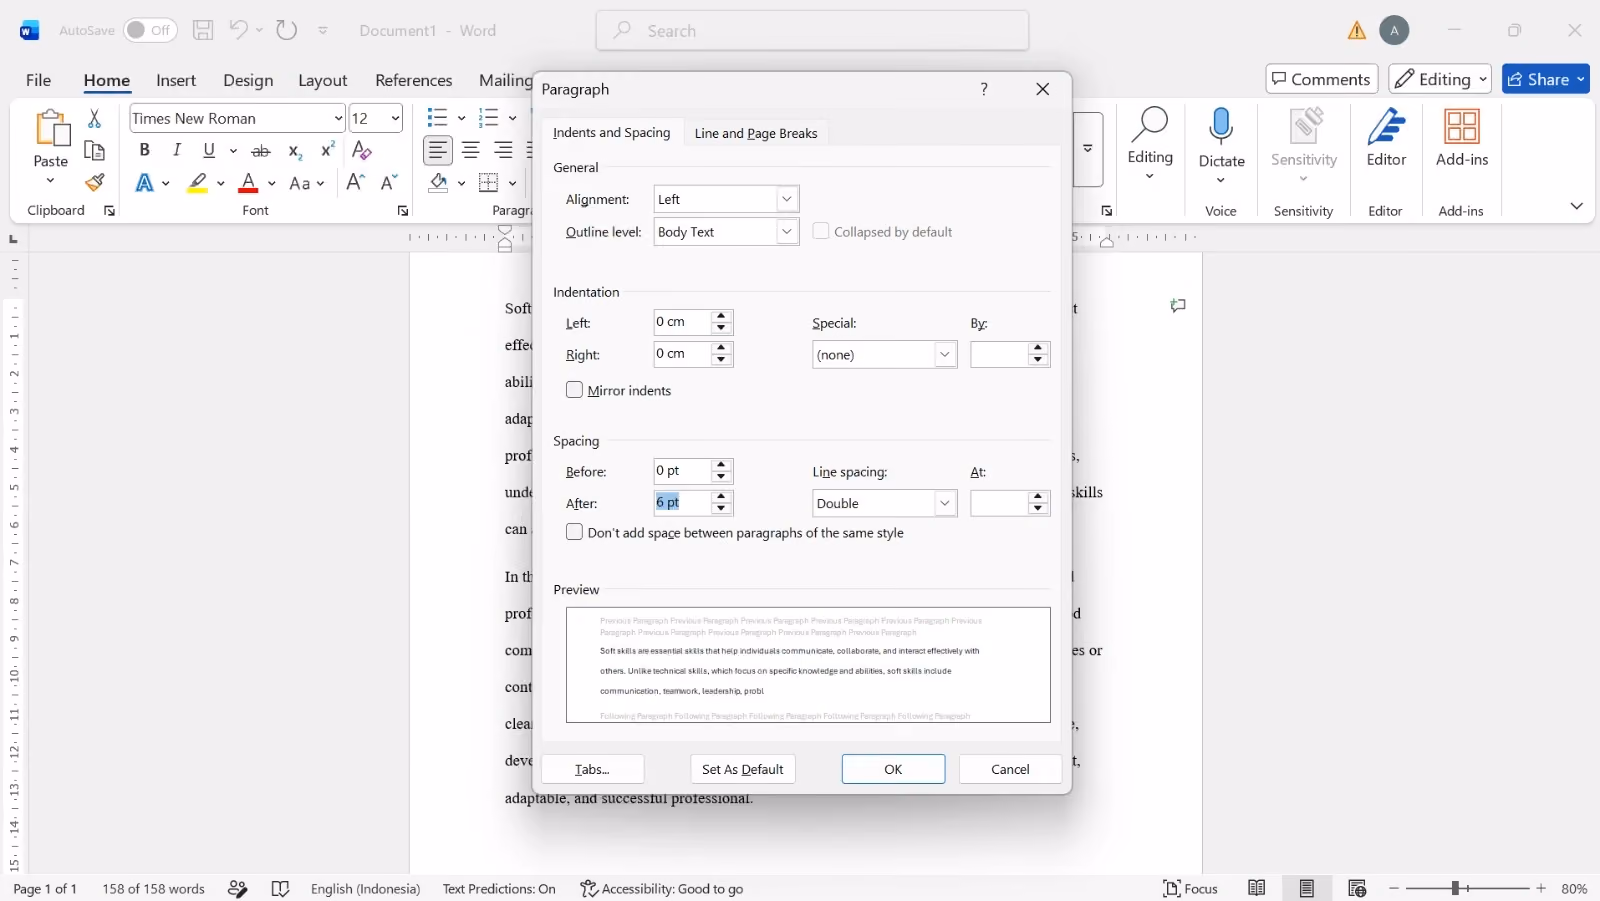1600x901 pixels.
Task: Open the Comments pane
Action: click(x=1321, y=79)
